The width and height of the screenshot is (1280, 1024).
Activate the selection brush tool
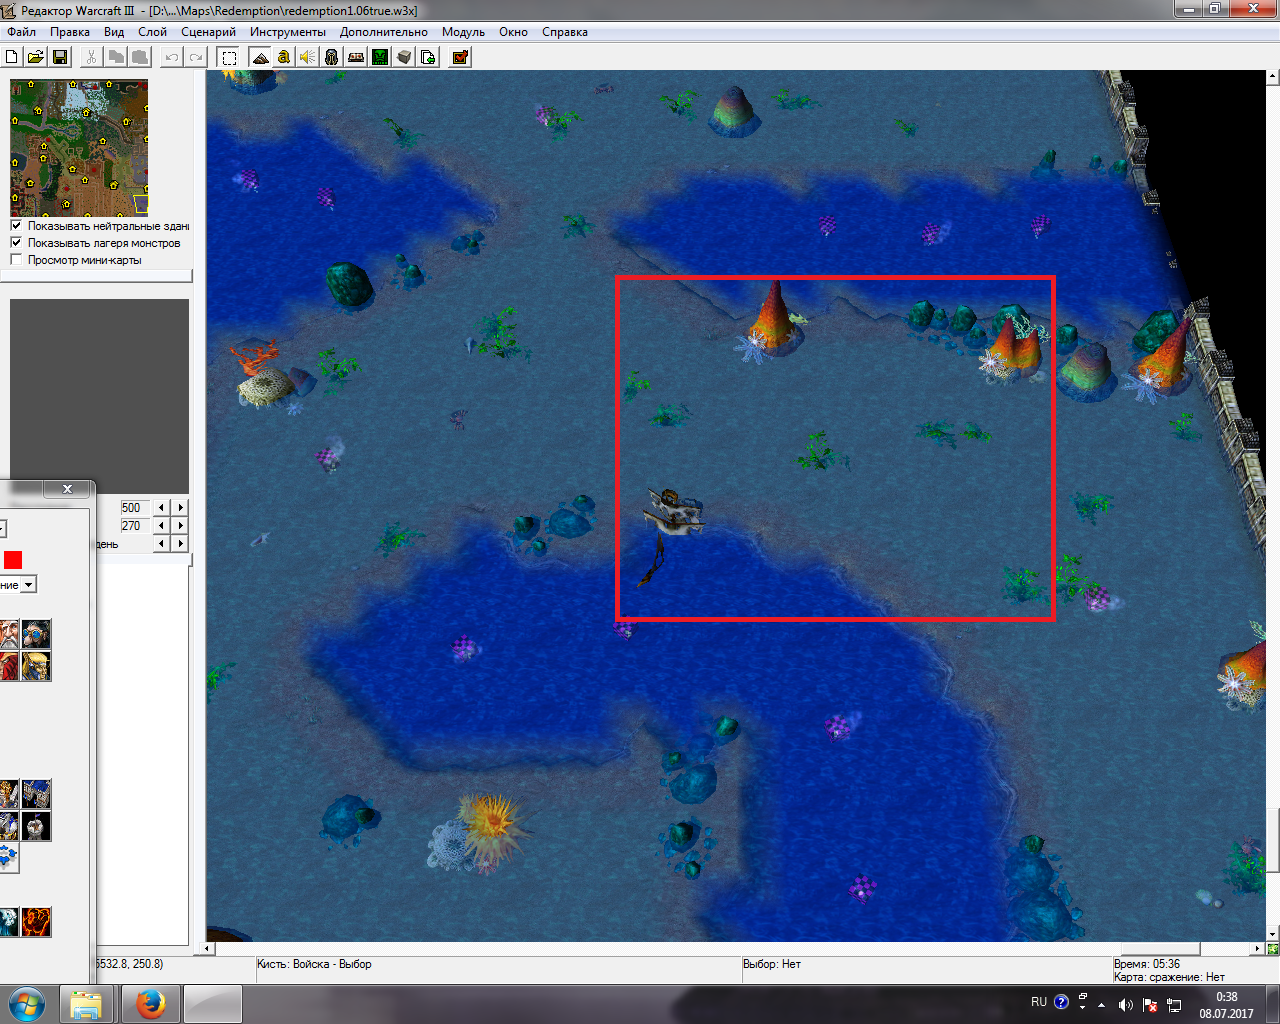(229, 57)
